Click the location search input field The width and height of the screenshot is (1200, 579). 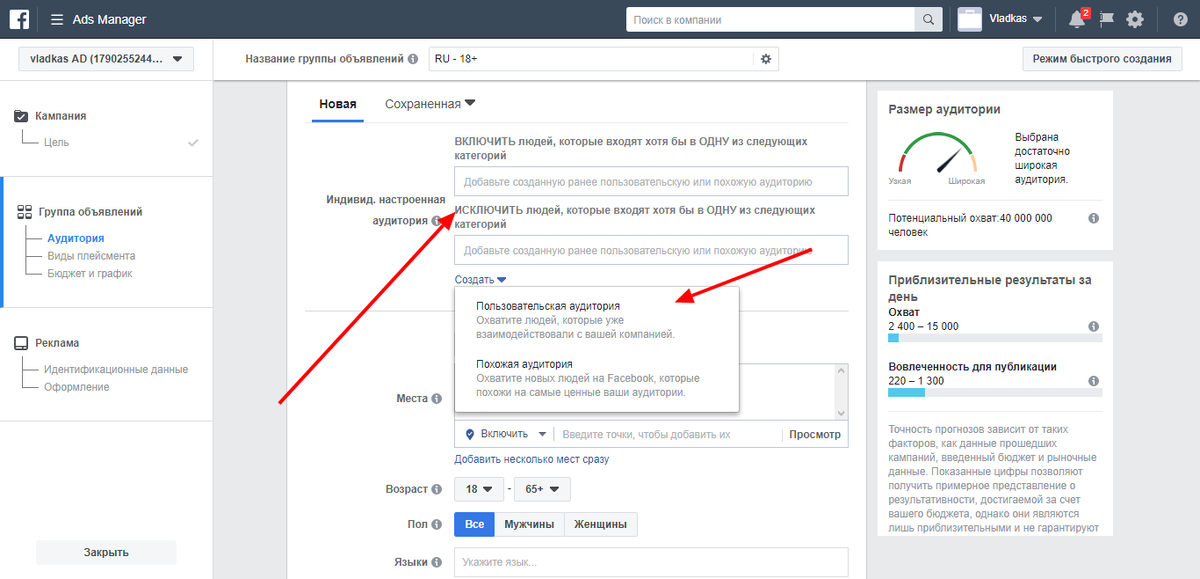pyautogui.click(x=666, y=434)
